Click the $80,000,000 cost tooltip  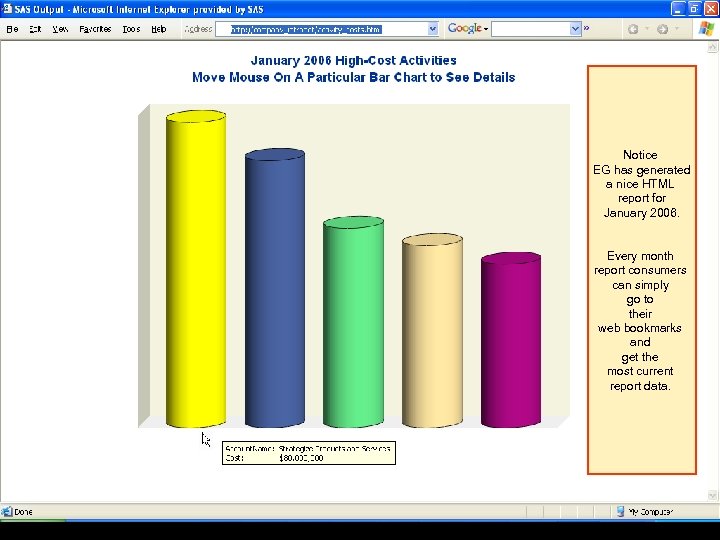coord(309,453)
